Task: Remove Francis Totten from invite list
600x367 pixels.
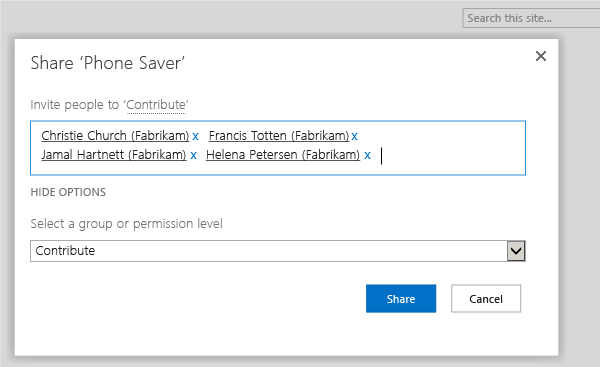Action: (x=355, y=136)
